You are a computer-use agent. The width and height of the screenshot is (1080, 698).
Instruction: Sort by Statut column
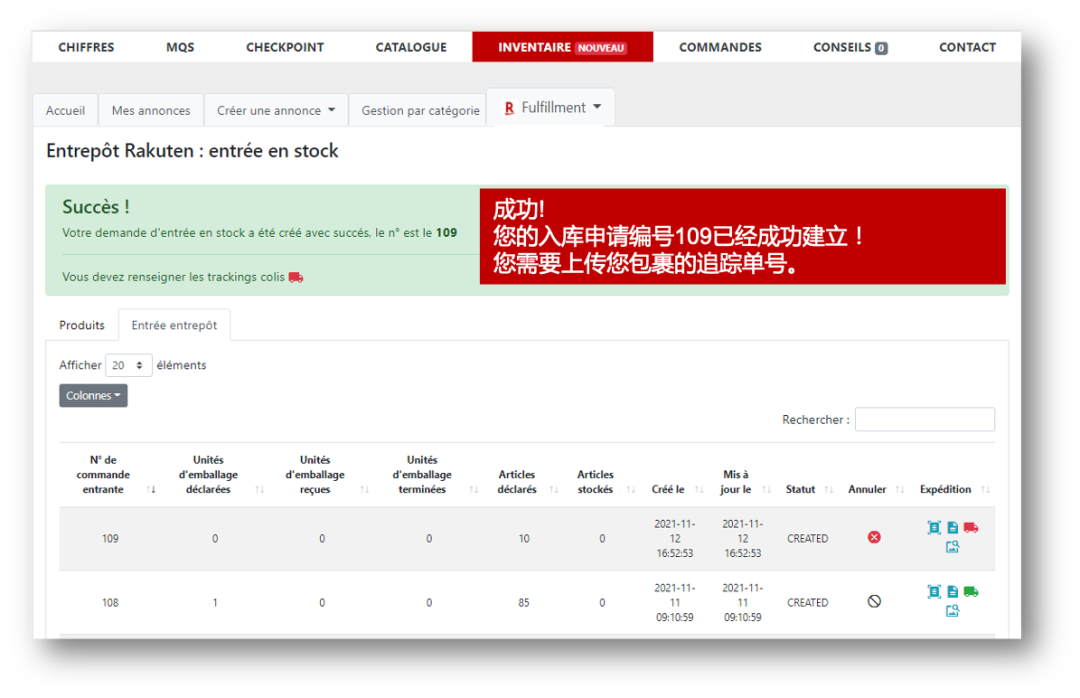[x=829, y=490]
